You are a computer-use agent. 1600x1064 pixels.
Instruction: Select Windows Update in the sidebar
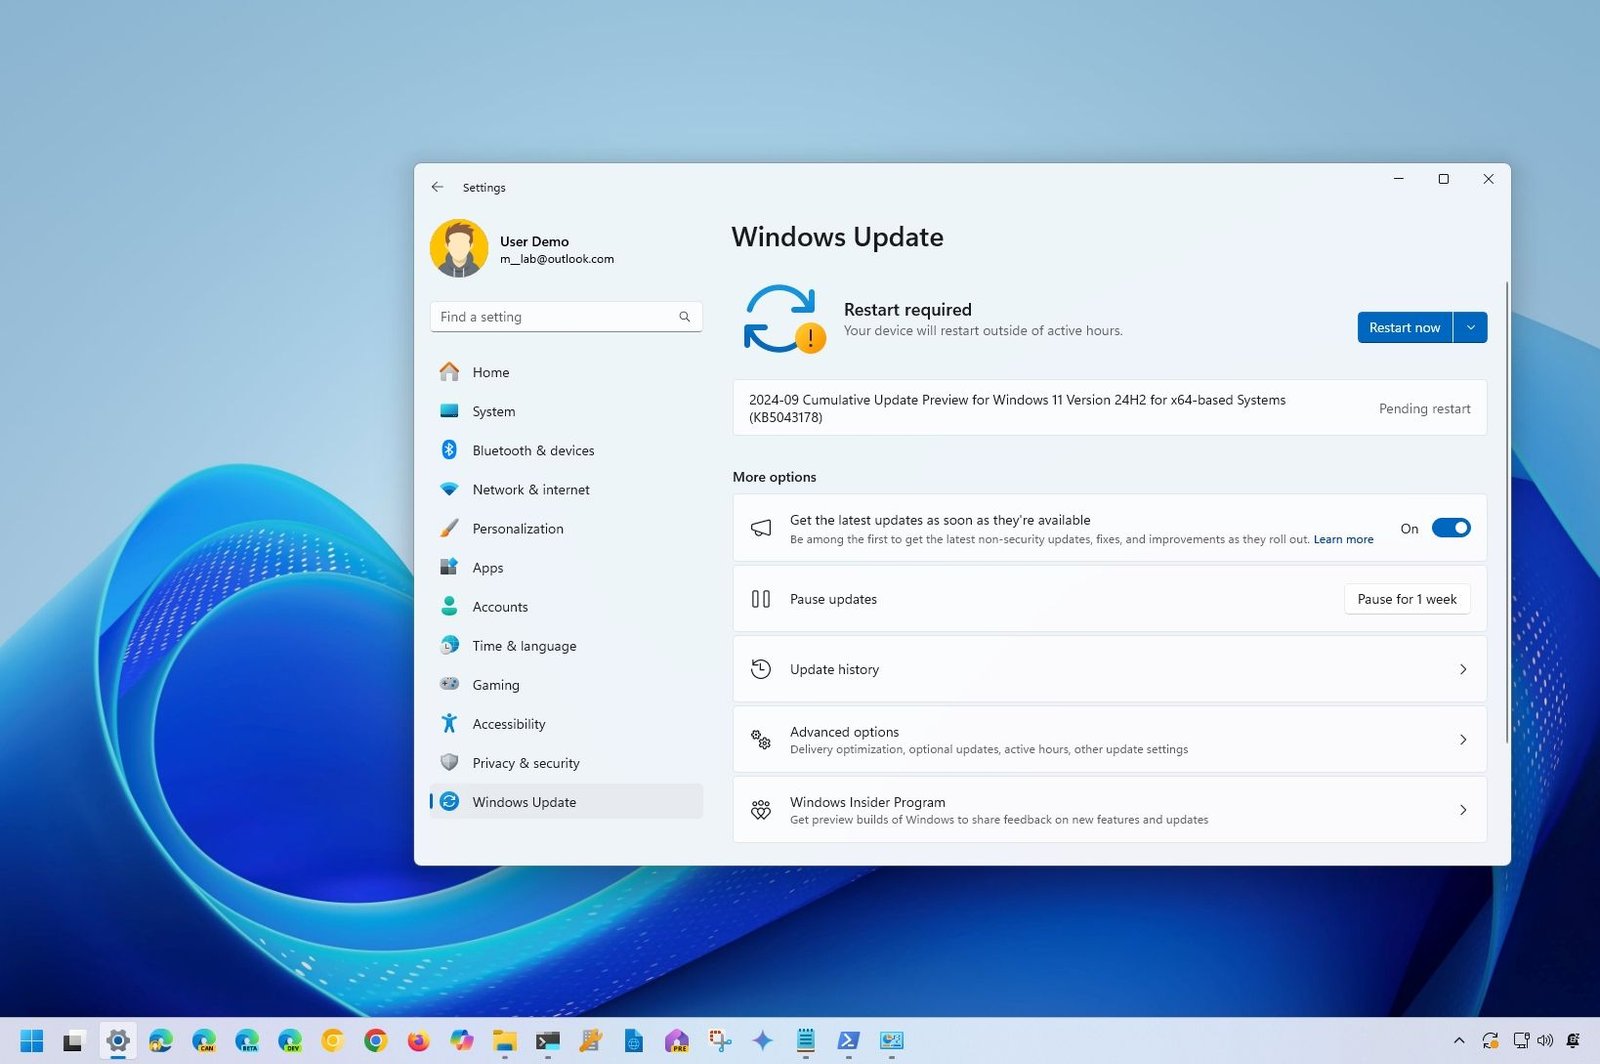(x=566, y=801)
